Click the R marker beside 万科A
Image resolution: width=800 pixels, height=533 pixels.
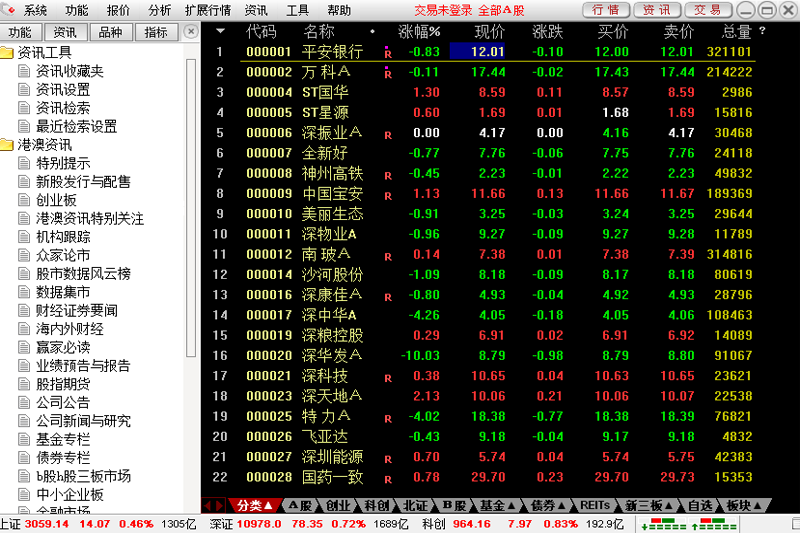click(x=388, y=72)
